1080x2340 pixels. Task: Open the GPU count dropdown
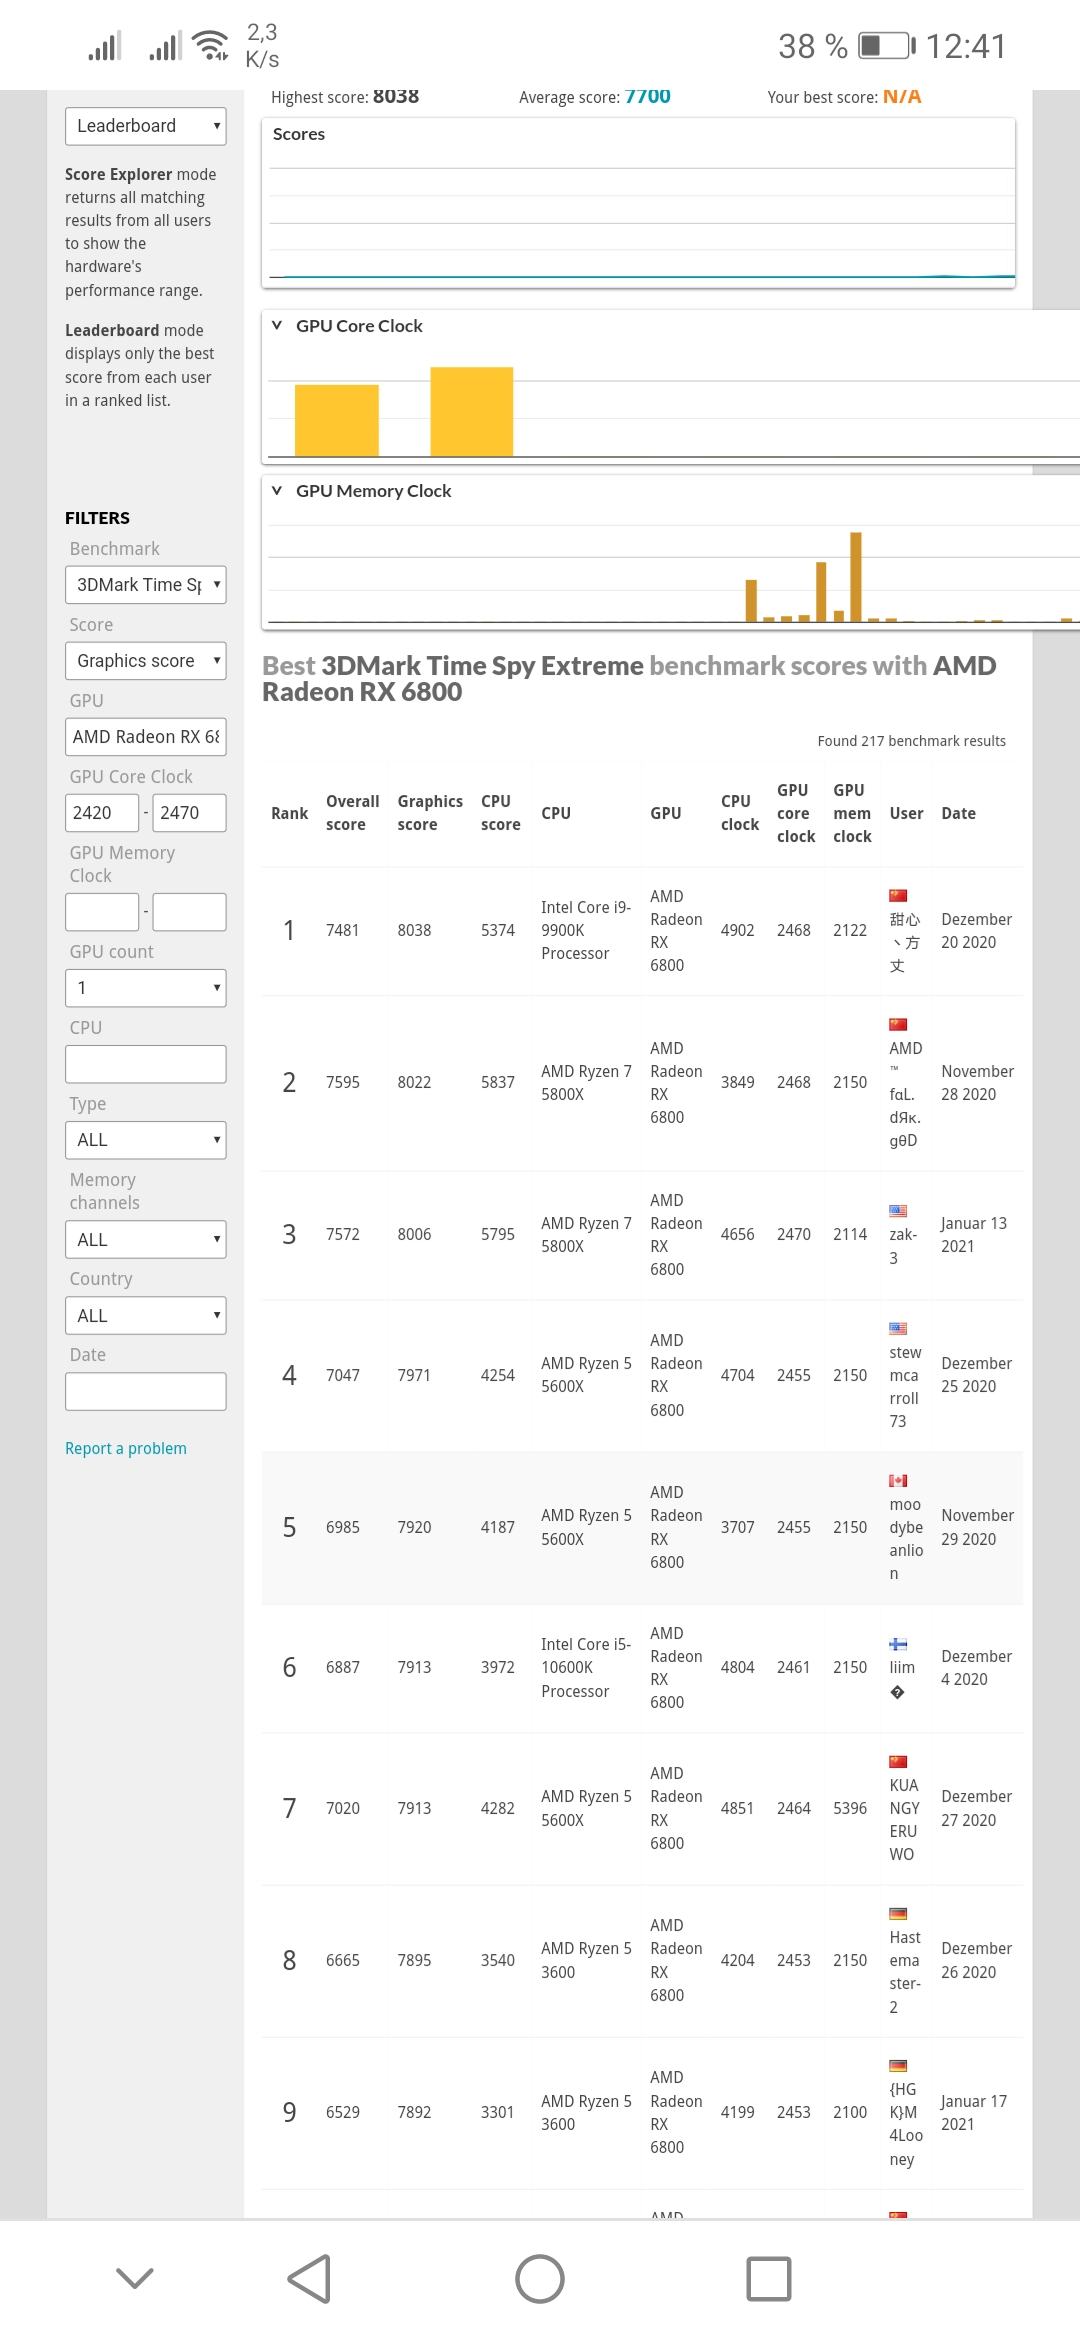click(x=146, y=988)
